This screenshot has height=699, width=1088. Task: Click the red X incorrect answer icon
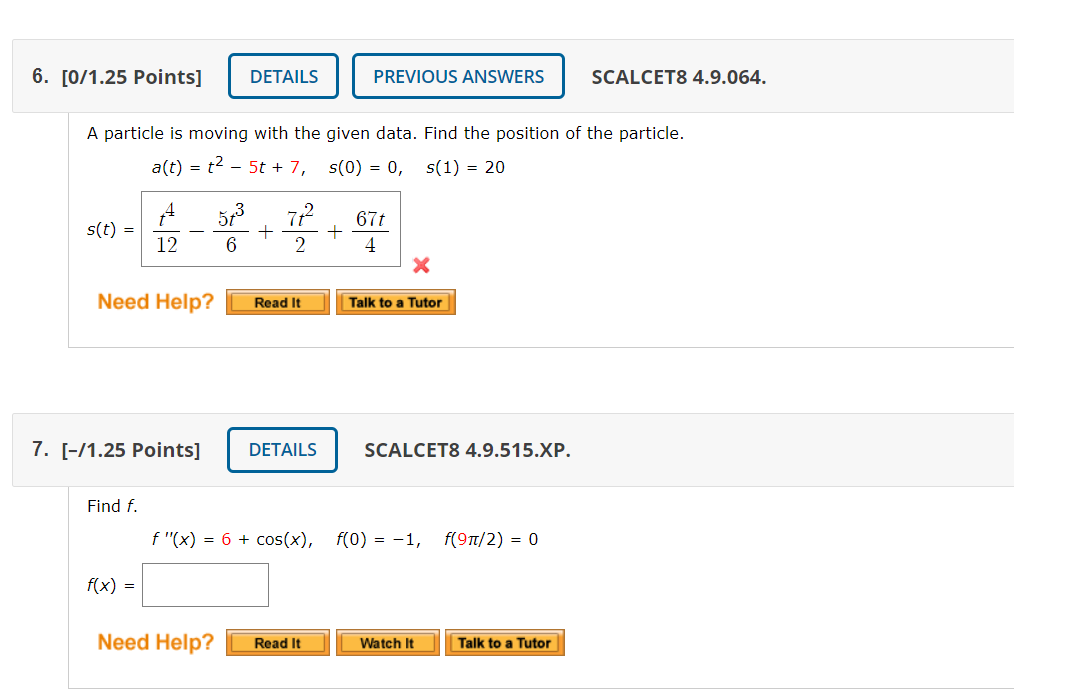coord(421,266)
